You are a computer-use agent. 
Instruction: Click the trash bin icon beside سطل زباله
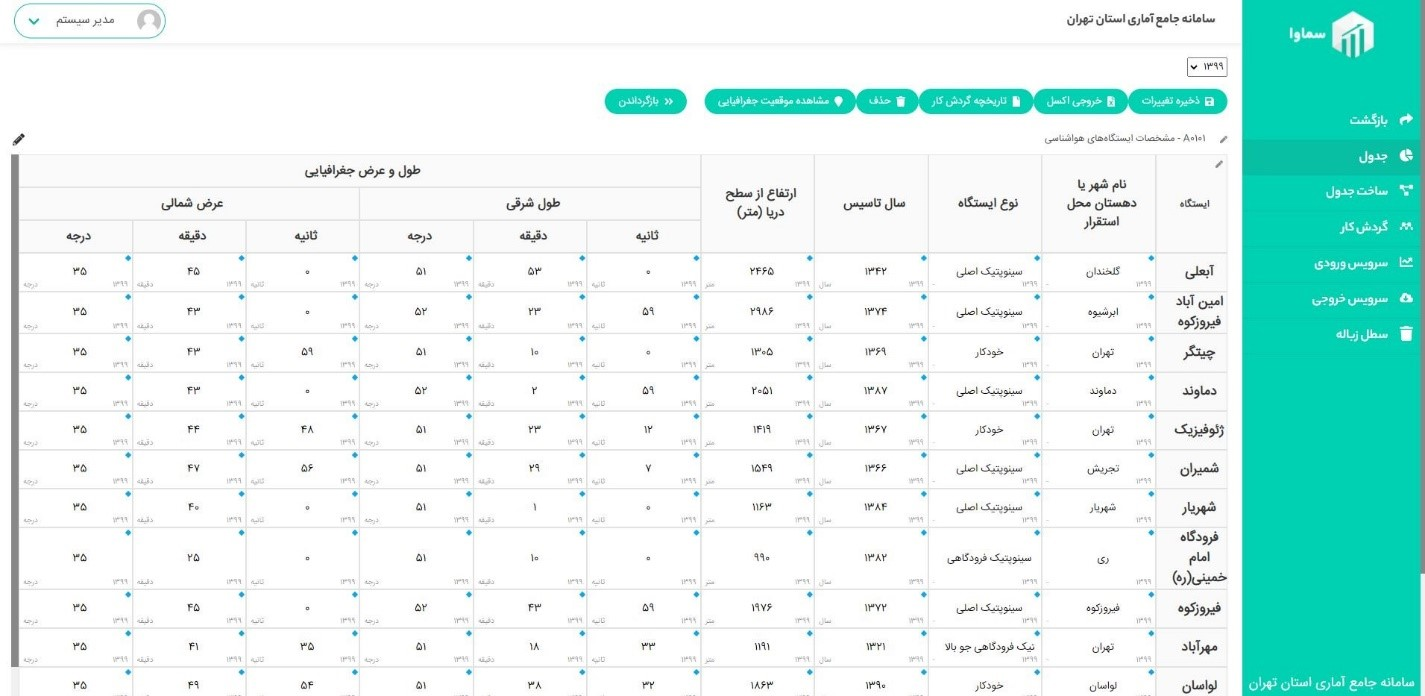(1405, 334)
